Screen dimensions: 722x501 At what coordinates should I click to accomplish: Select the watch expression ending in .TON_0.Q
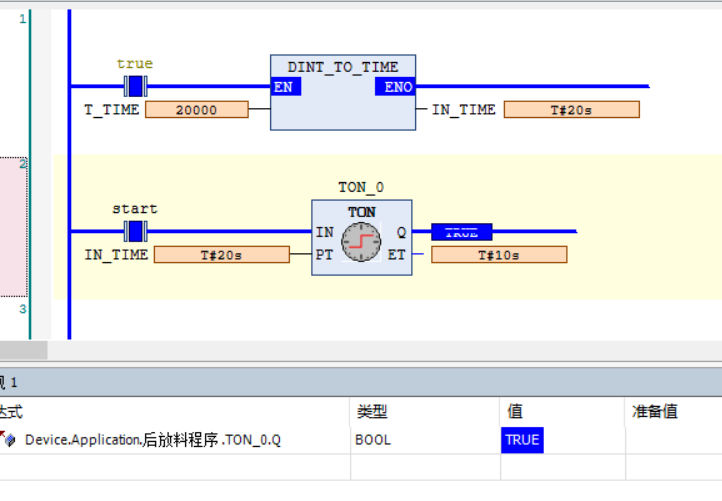pyautogui.click(x=152, y=440)
